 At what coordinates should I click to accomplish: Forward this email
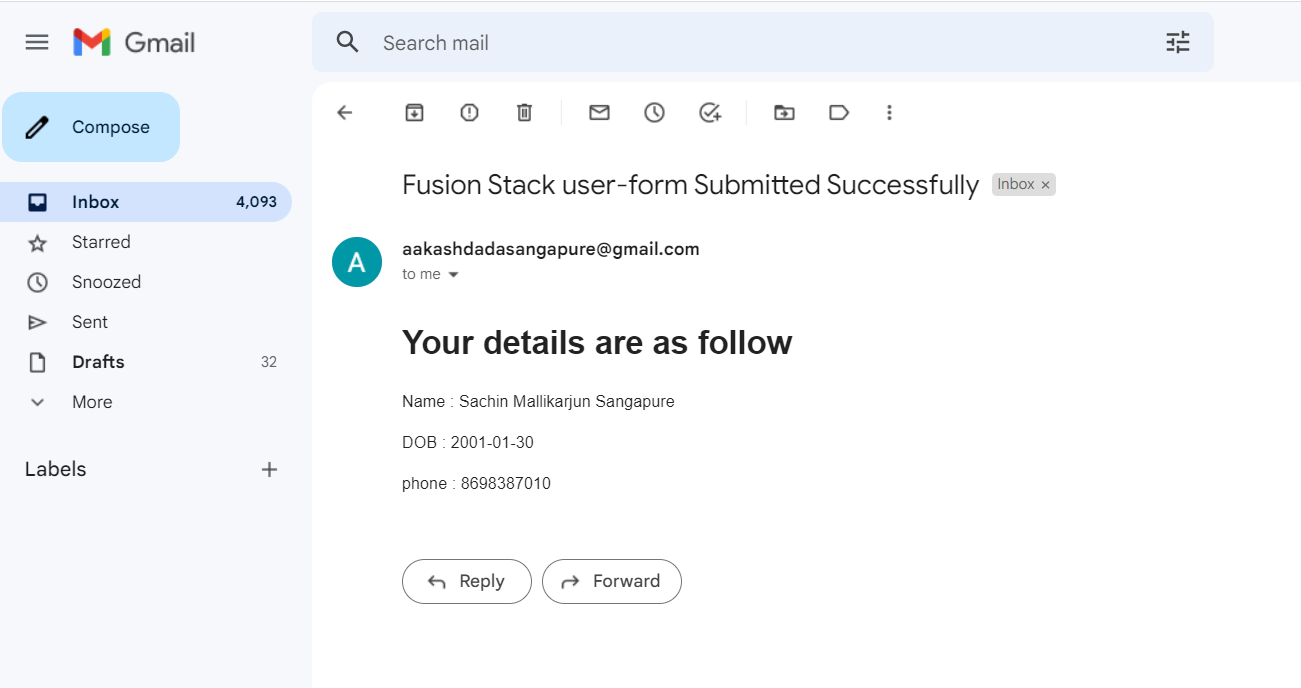(611, 581)
